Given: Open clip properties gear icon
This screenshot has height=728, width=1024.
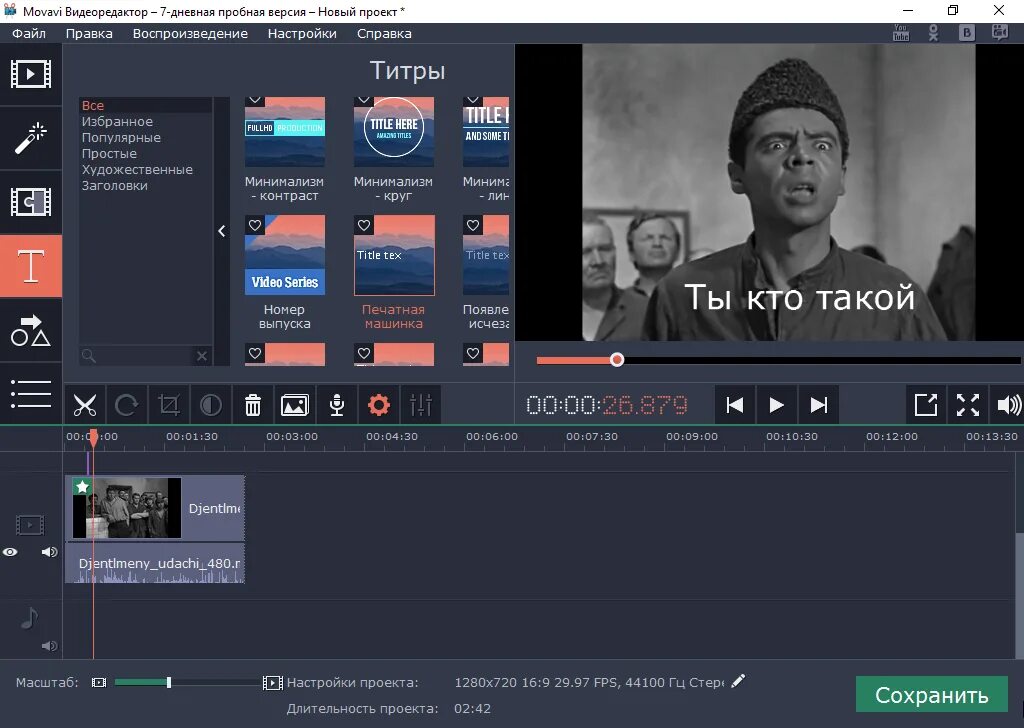Looking at the screenshot, I should pos(379,405).
